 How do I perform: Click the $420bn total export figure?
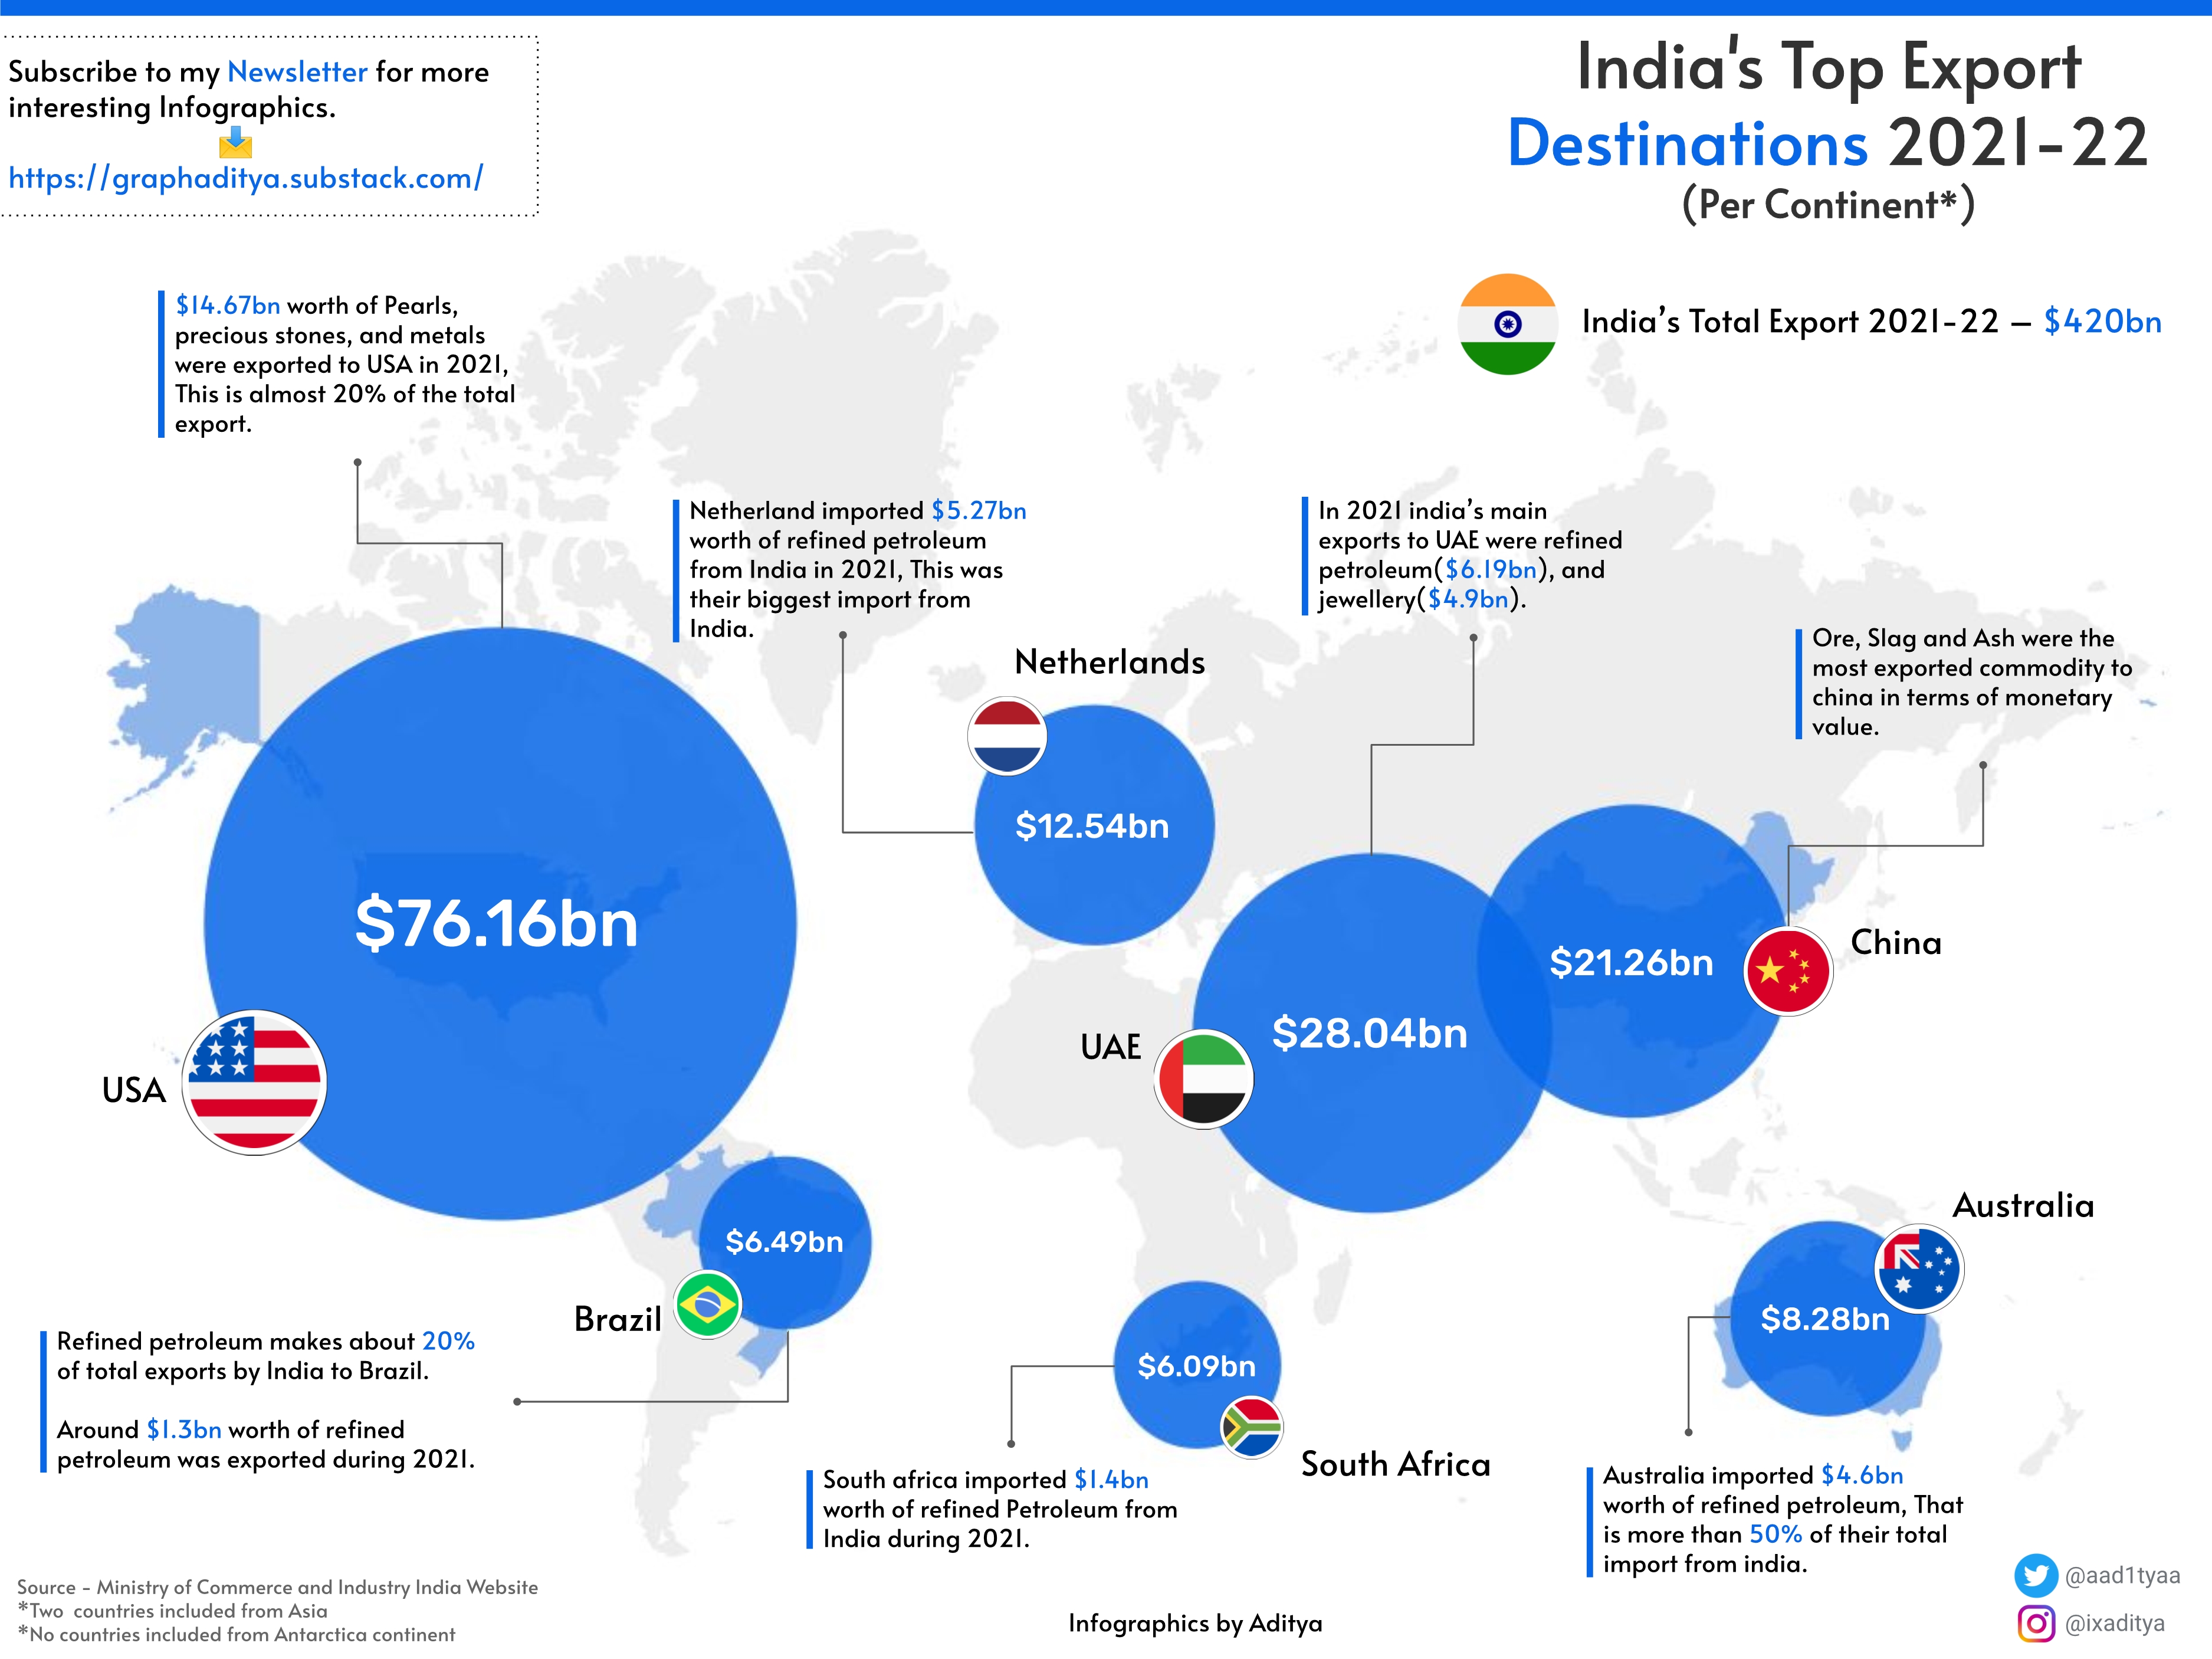tap(2102, 321)
